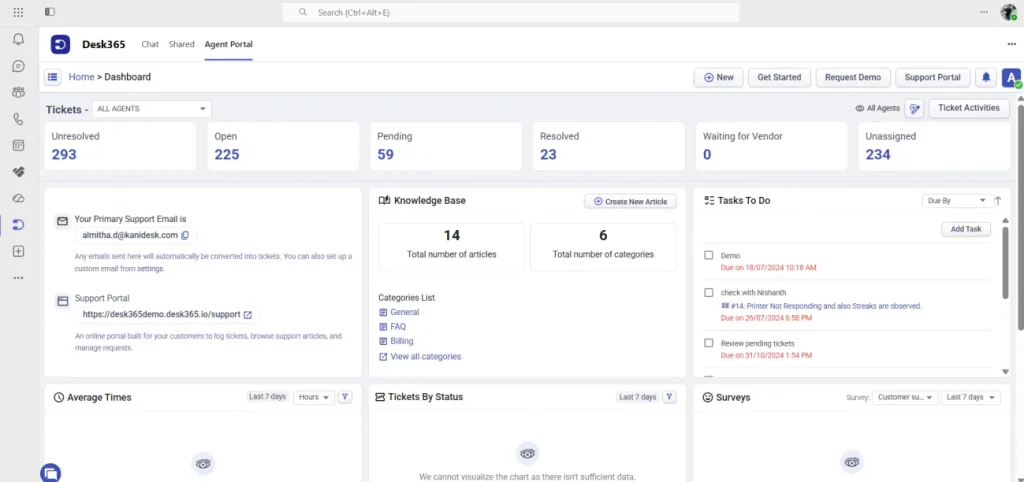Switch to the Shared tab

(182, 44)
